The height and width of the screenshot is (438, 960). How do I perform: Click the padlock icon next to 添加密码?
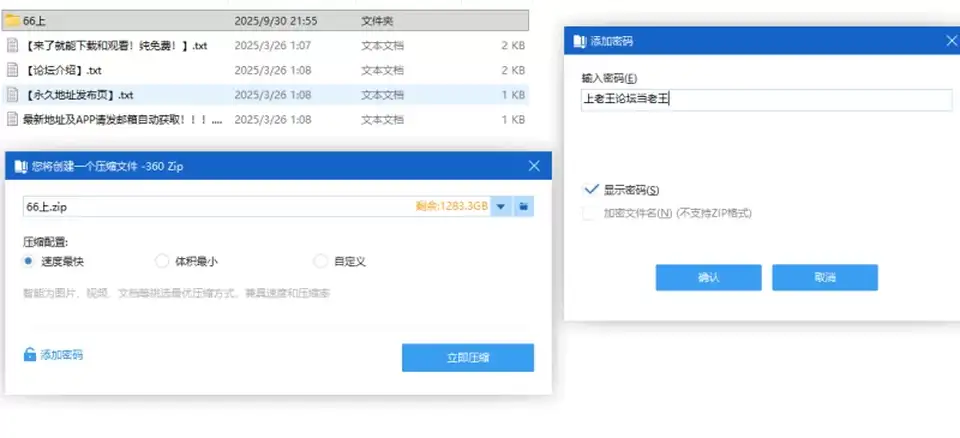(x=29, y=354)
